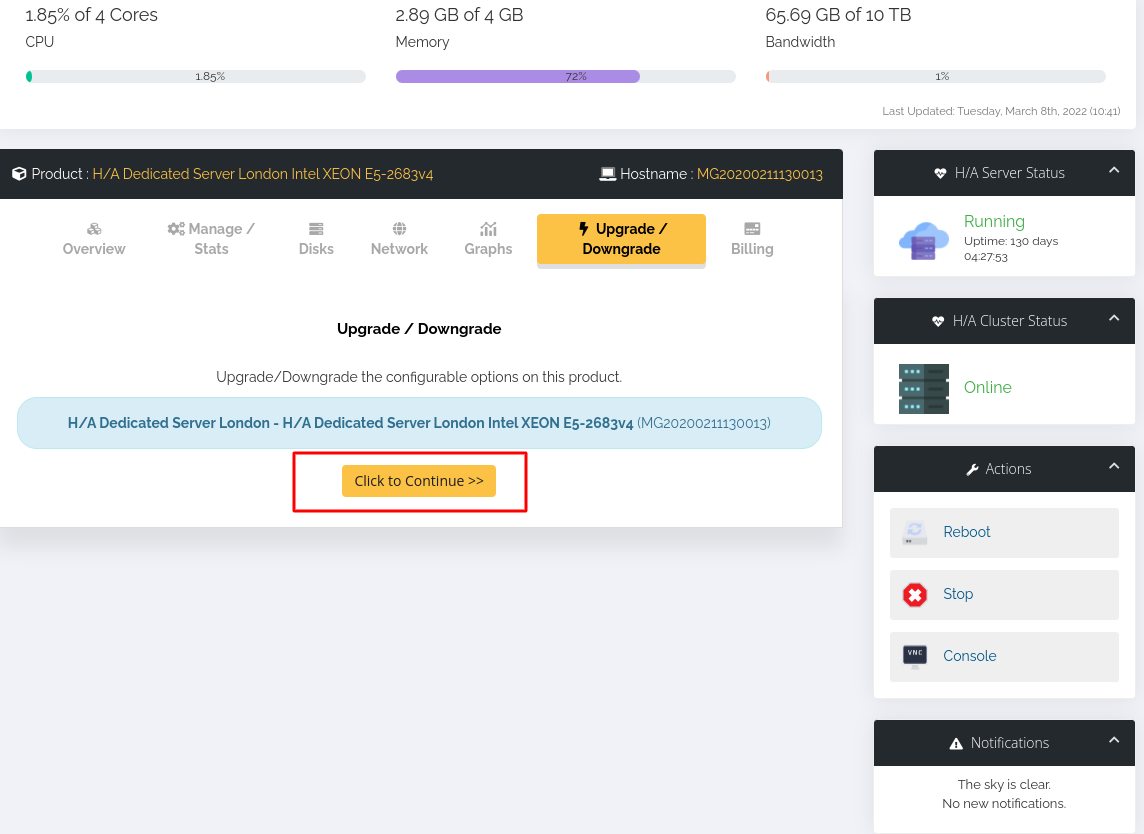Viewport: 1144px width, 834px height.
Task: Click the hostname MG20200211130013 link
Action: [x=760, y=174]
